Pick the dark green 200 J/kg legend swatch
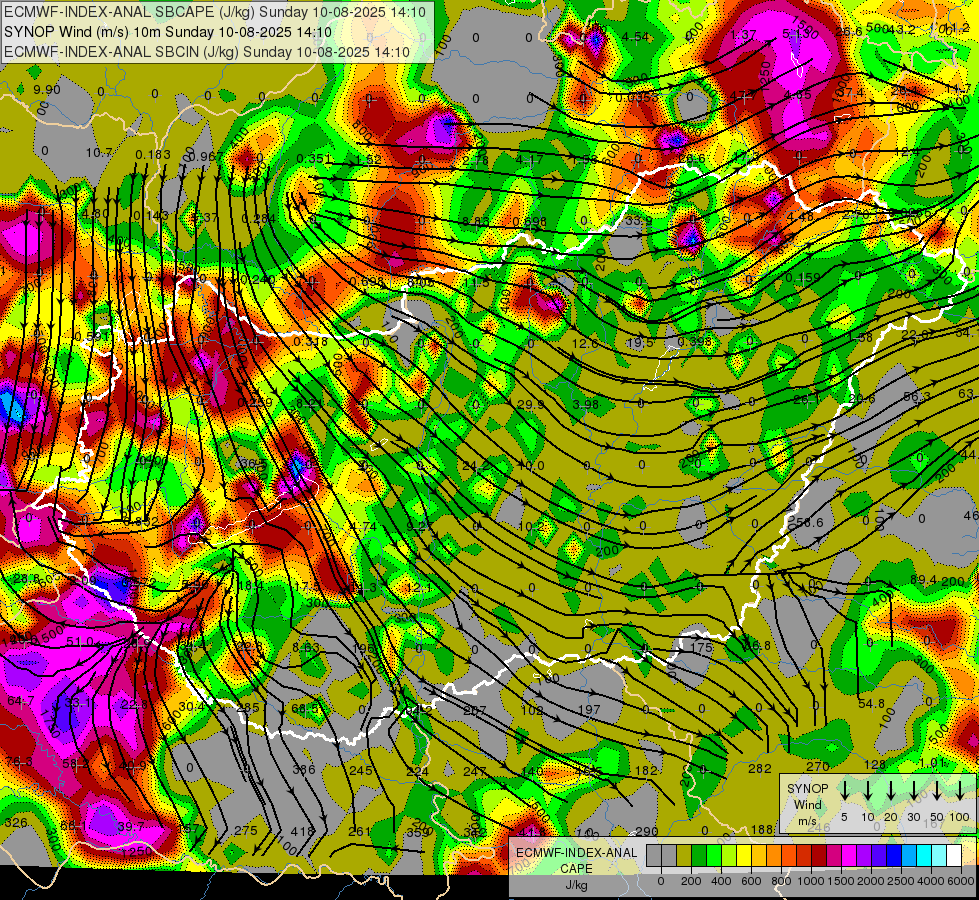This screenshot has width=979, height=900. coord(699,856)
